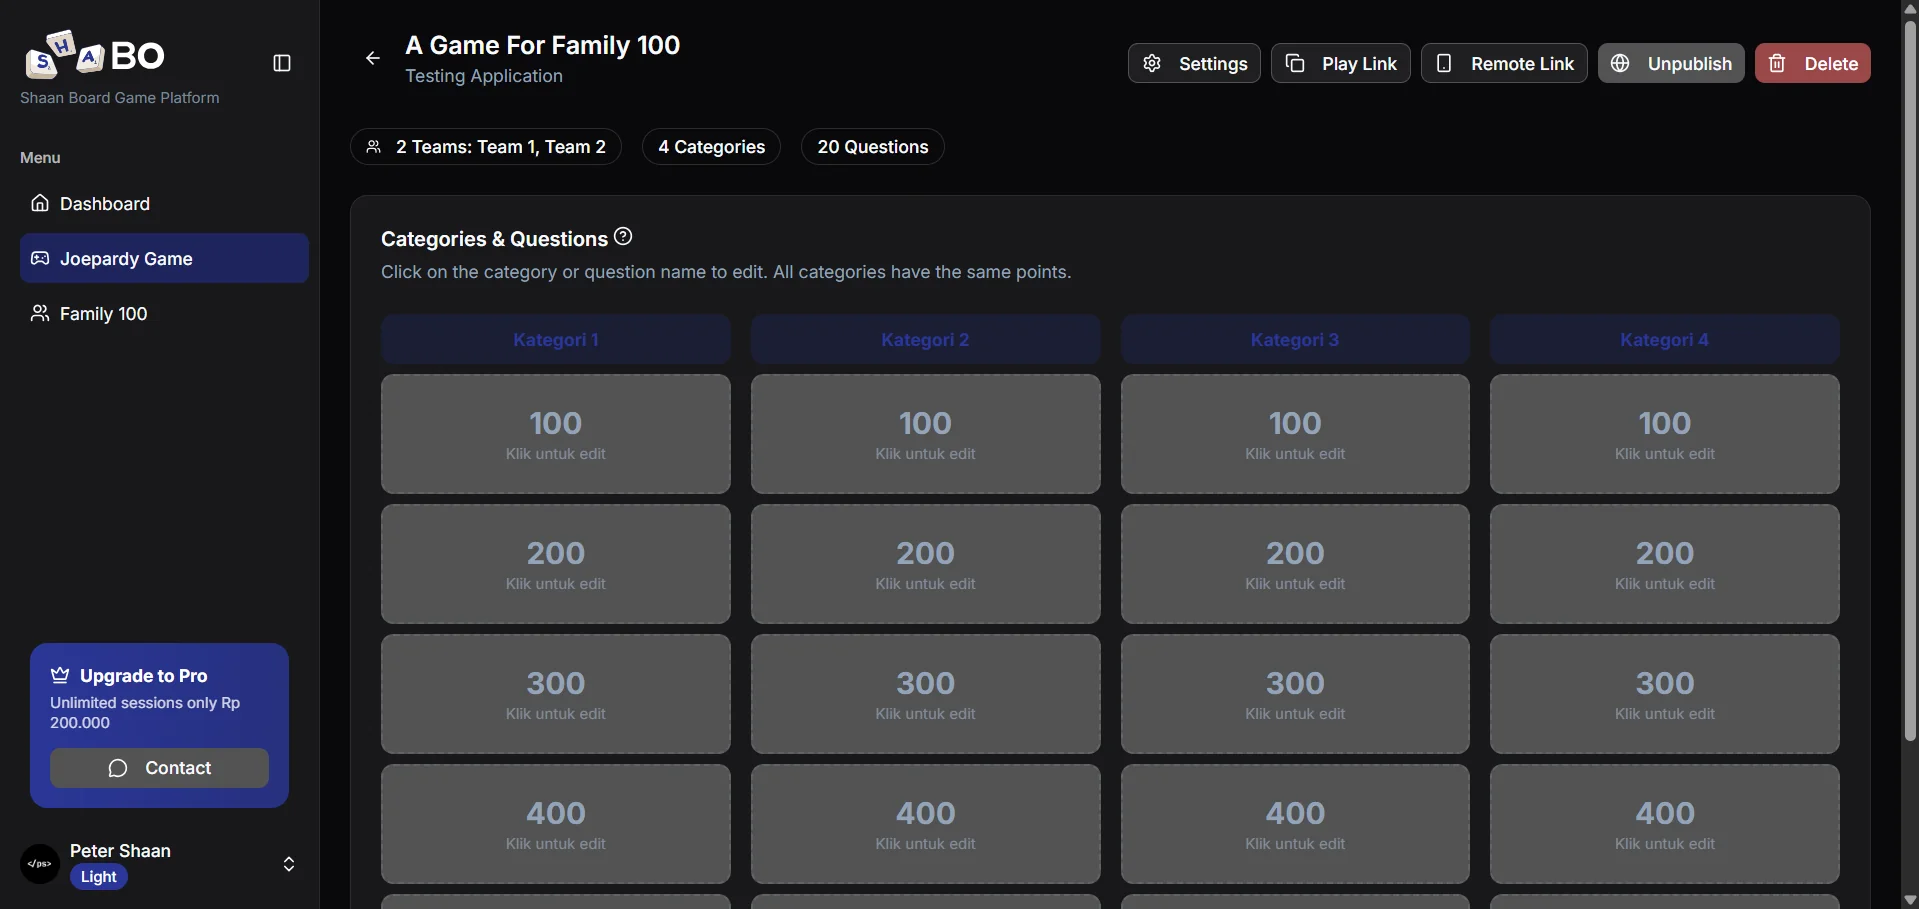Open the help icon next to Categories & Questions
This screenshot has height=909, width=1919.
(623, 237)
